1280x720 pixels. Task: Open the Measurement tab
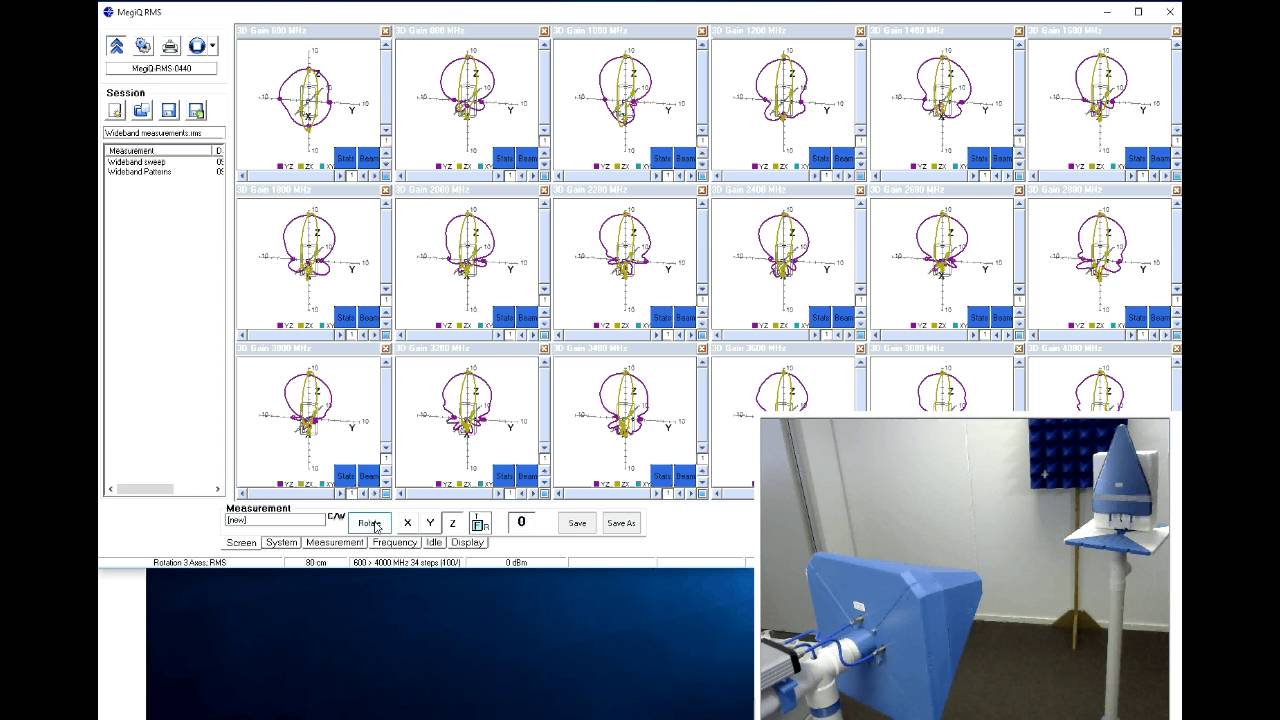[335, 542]
